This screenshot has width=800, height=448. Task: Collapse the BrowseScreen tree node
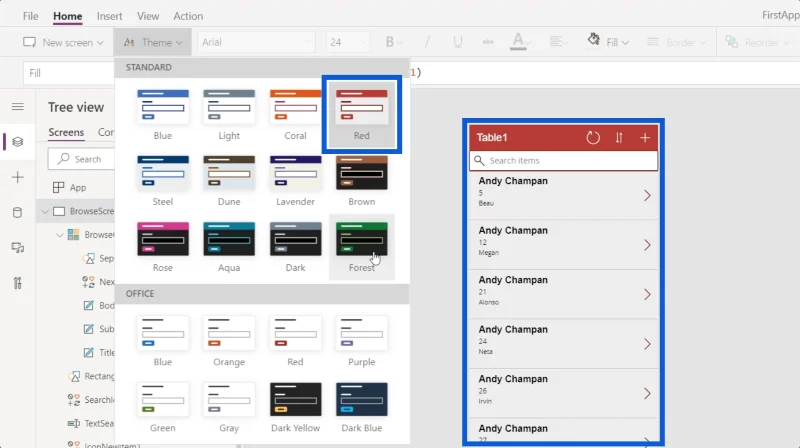tap(45, 211)
